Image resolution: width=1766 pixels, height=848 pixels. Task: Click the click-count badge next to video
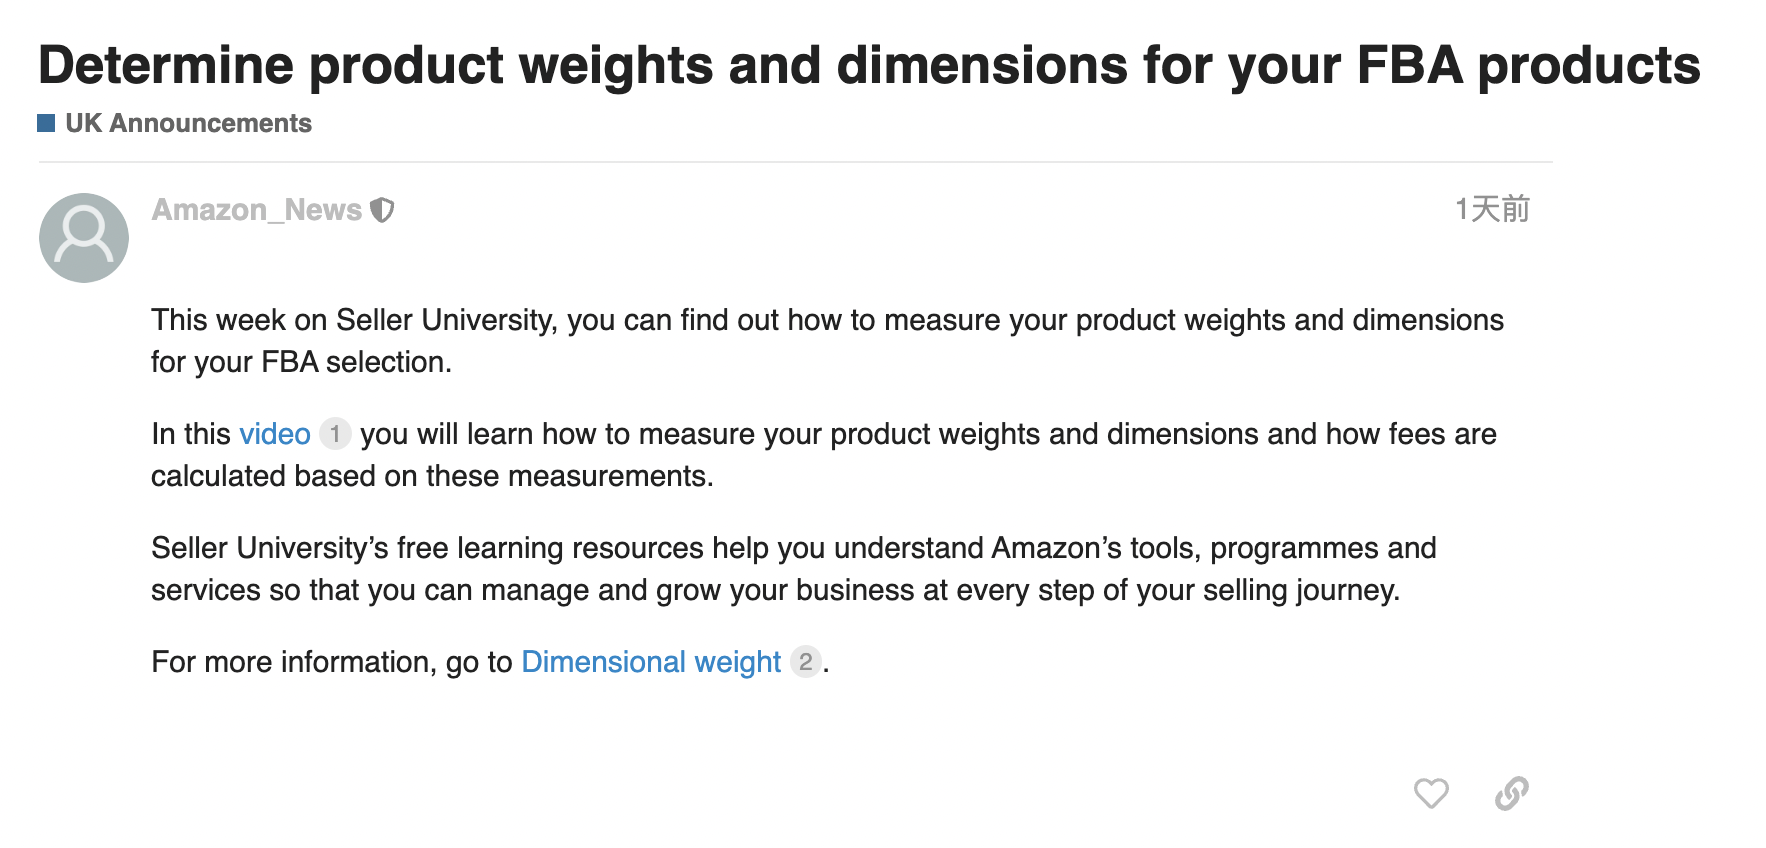[335, 434]
